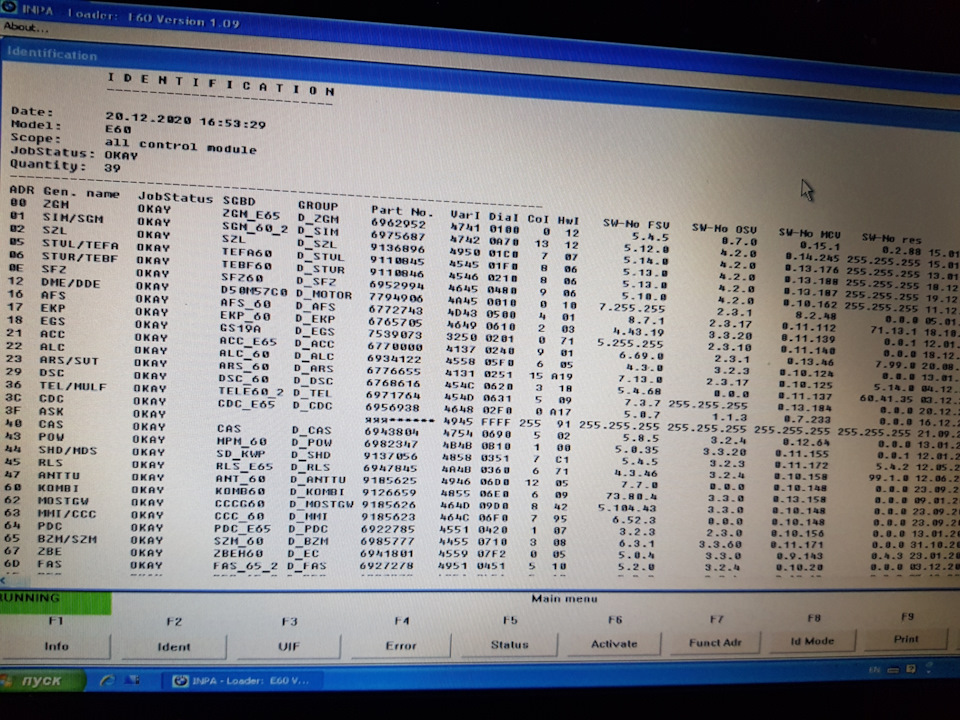Screen dimensions: 960x720
Task: Click the INPA Loader taskbar item
Action: tap(244, 680)
